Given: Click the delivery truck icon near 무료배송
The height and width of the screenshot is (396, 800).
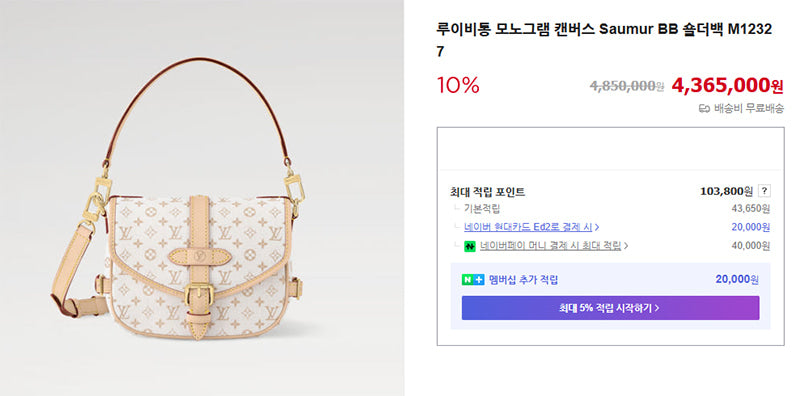Looking at the screenshot, I should [x=704, y=108].
